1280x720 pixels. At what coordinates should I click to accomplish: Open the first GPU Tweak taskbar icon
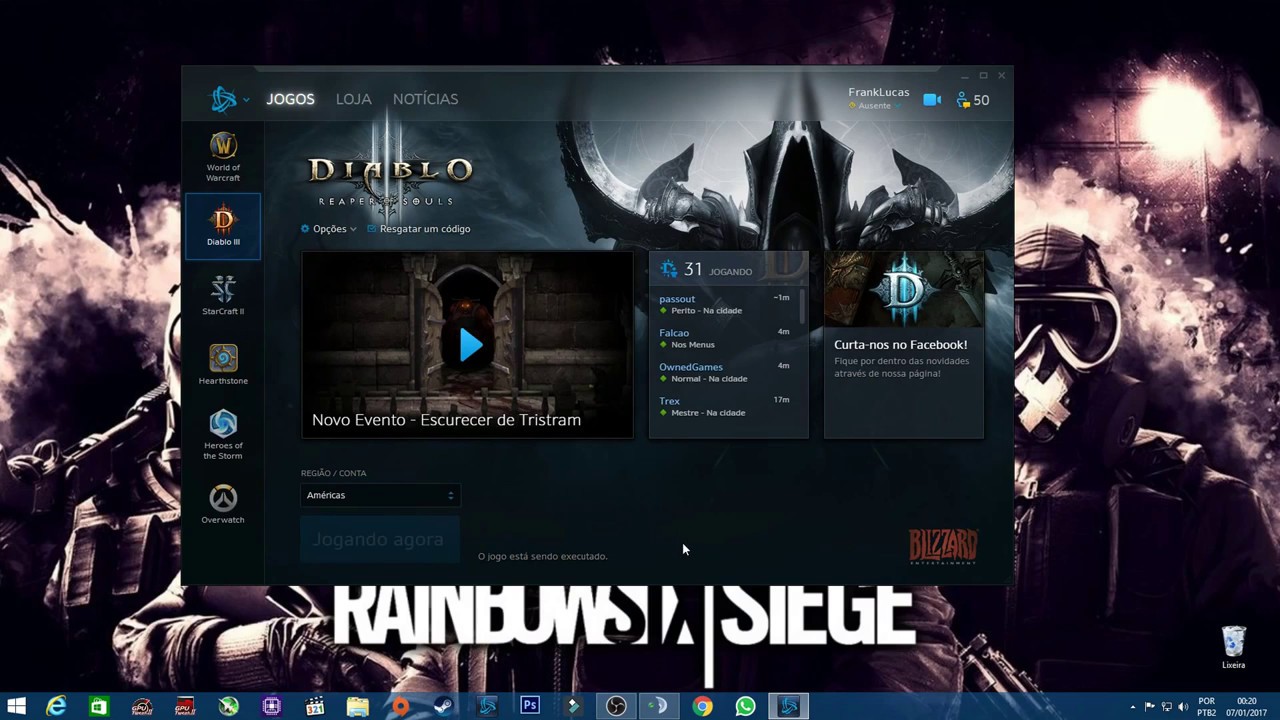coord(141,706)
